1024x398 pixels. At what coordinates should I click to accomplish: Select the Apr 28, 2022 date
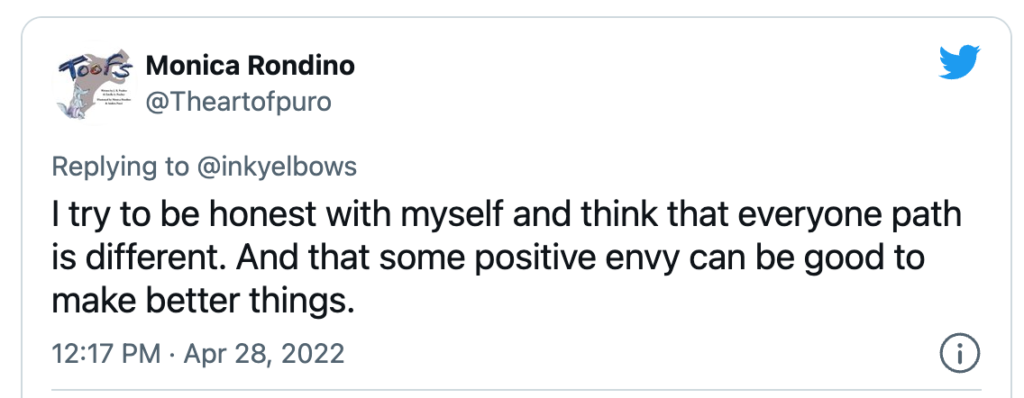pyautogui.click(x=264, y=354)
